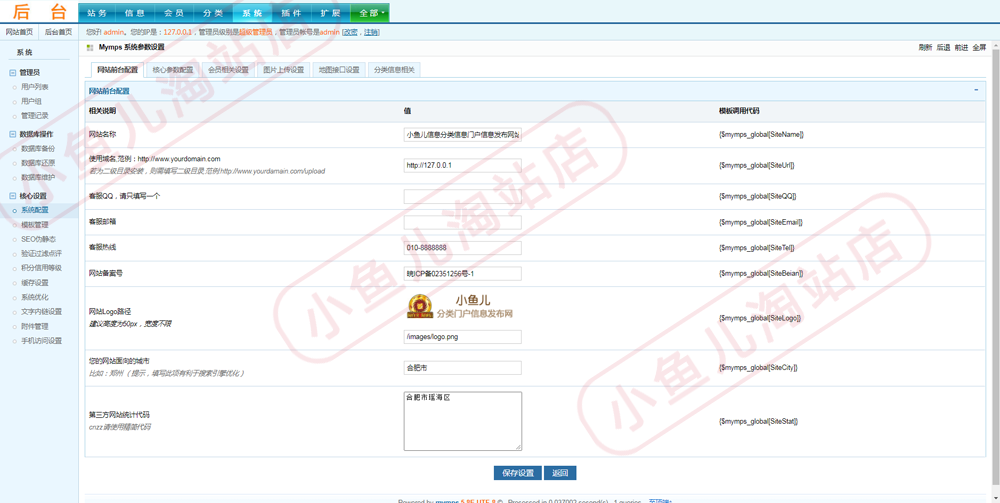Open 数据库备份 in sidebar
This screenshot has width=1000, height=503.
[38, 148]
